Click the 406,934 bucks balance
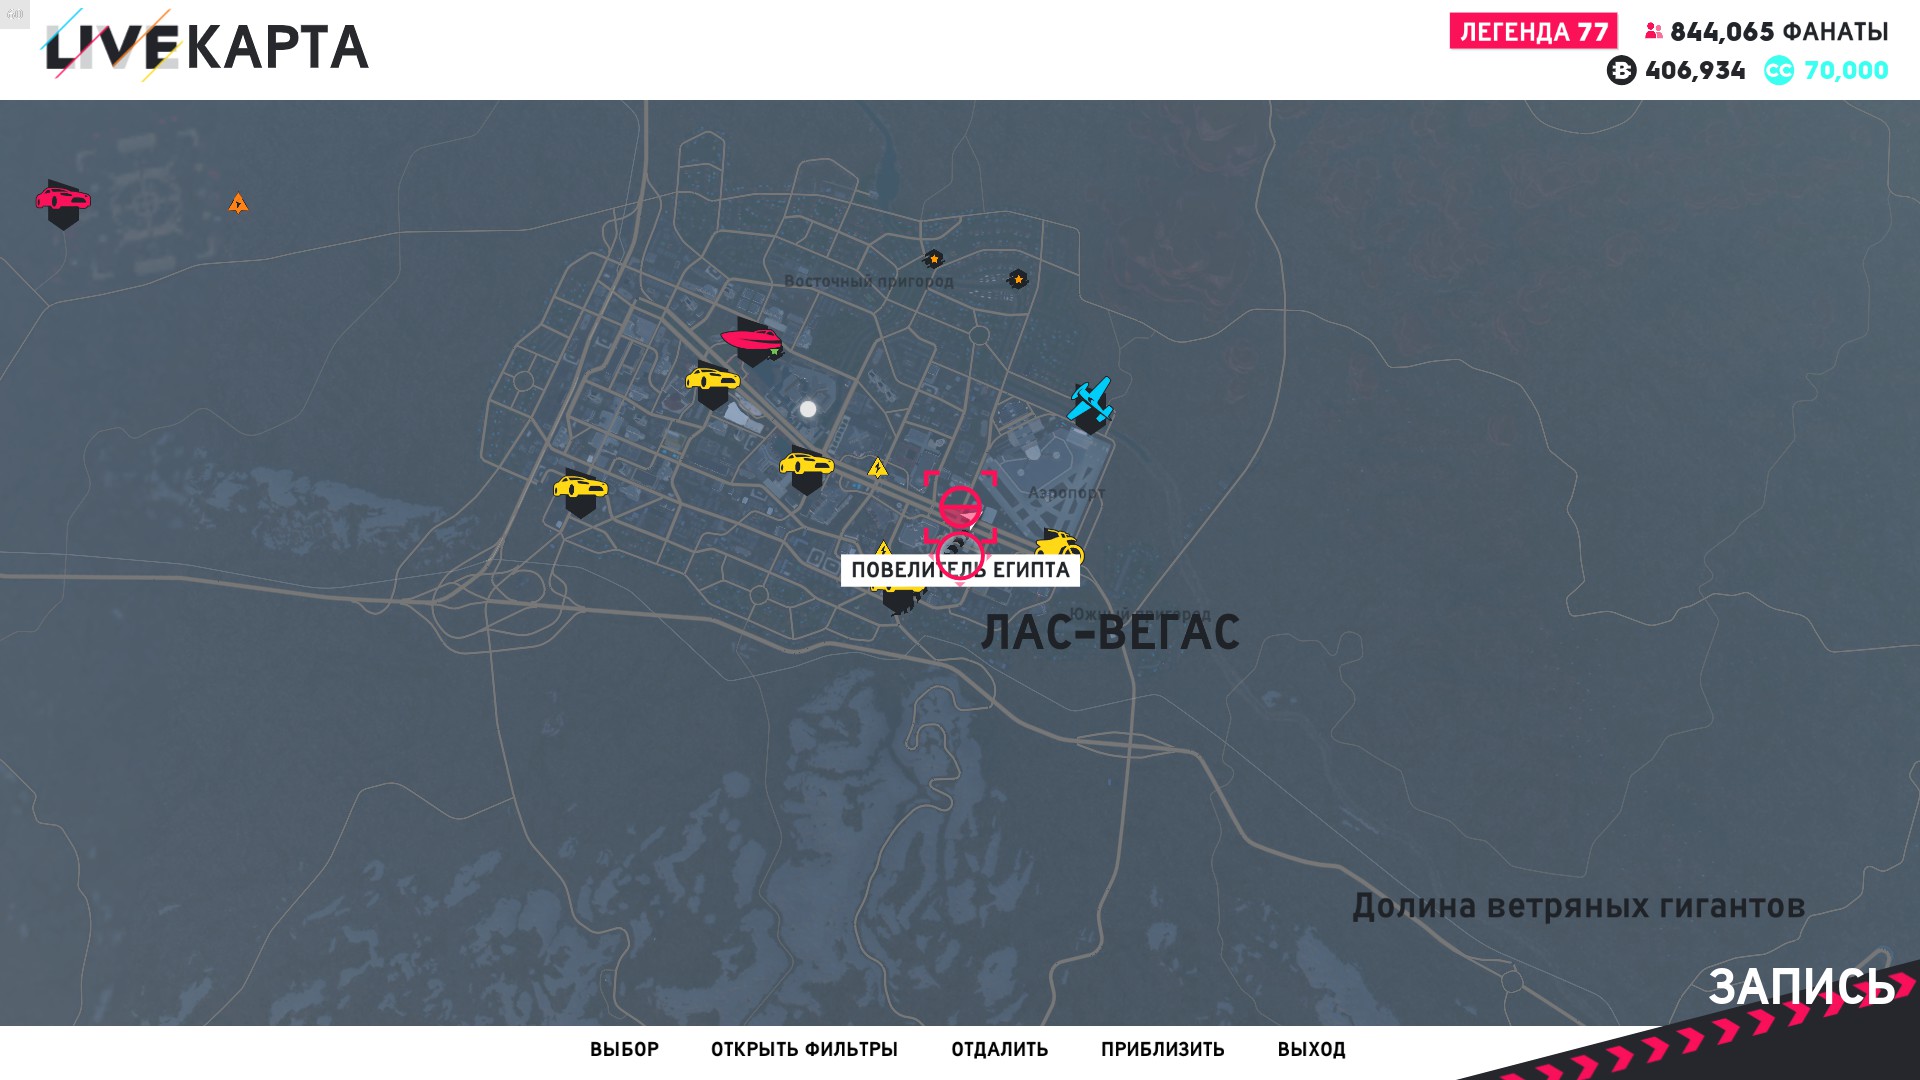 pyautogui.click(x=1695, y=70)
